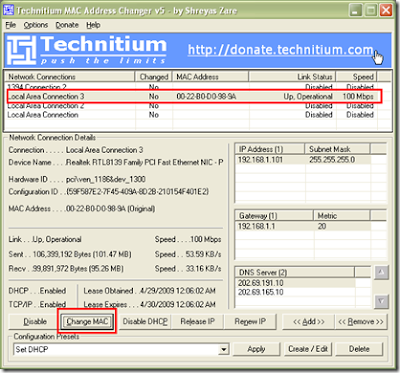Click the Gateway (1) column header
400x373 pixels.
point(274,216)
